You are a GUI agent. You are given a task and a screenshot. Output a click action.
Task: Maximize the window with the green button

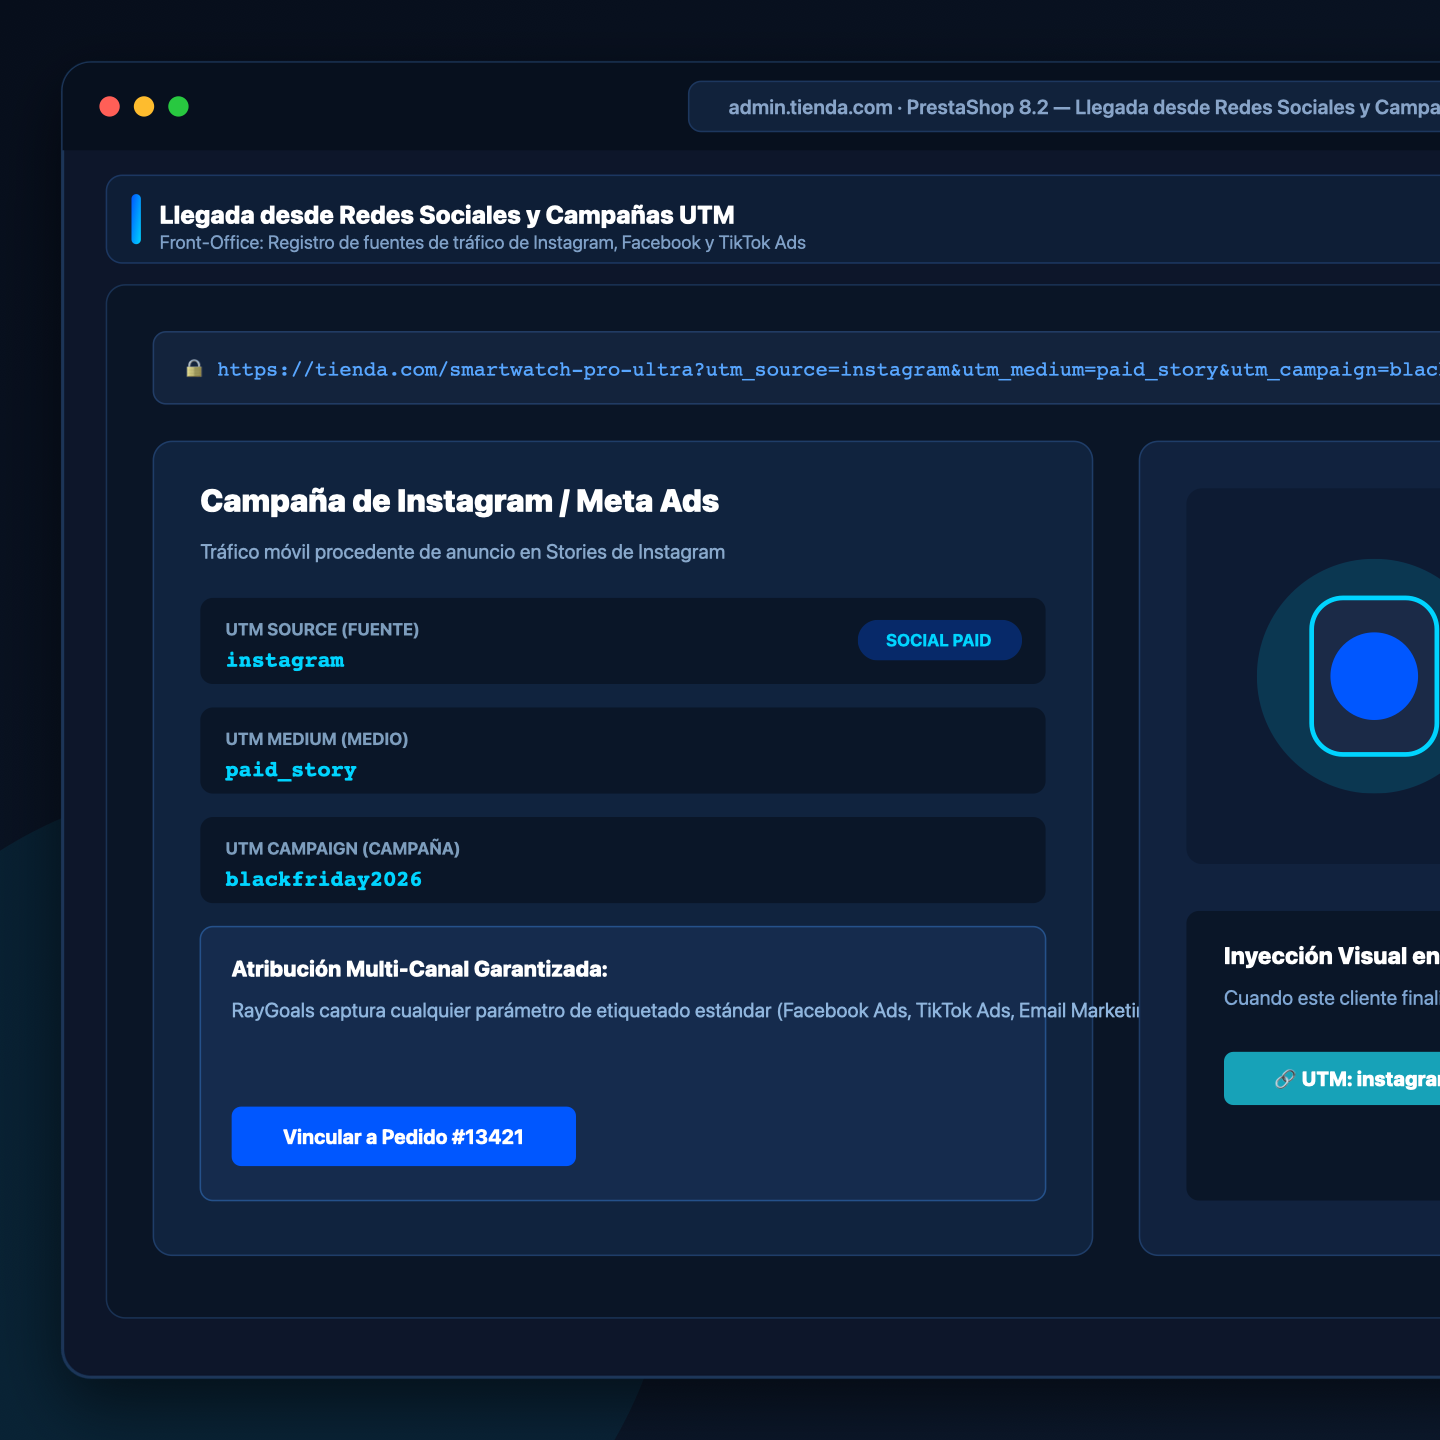click(x=179, y=107)
